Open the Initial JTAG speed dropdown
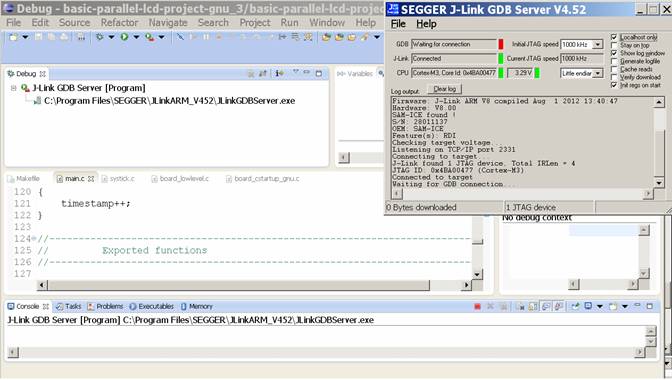The width and height of the screenshot is (672, 380). [597, 45]
